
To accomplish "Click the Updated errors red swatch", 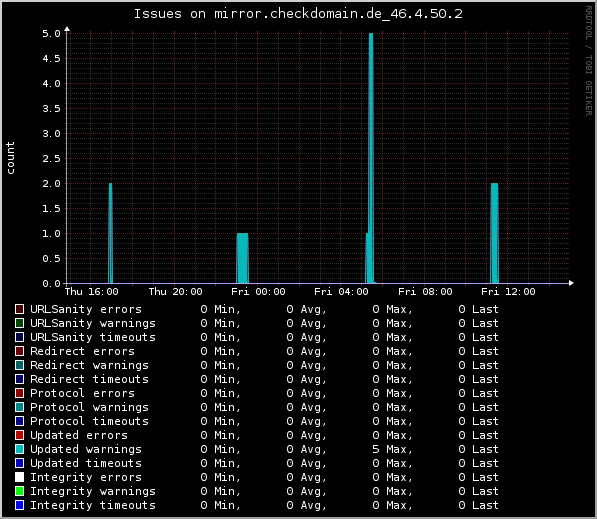I will (19, 435).
